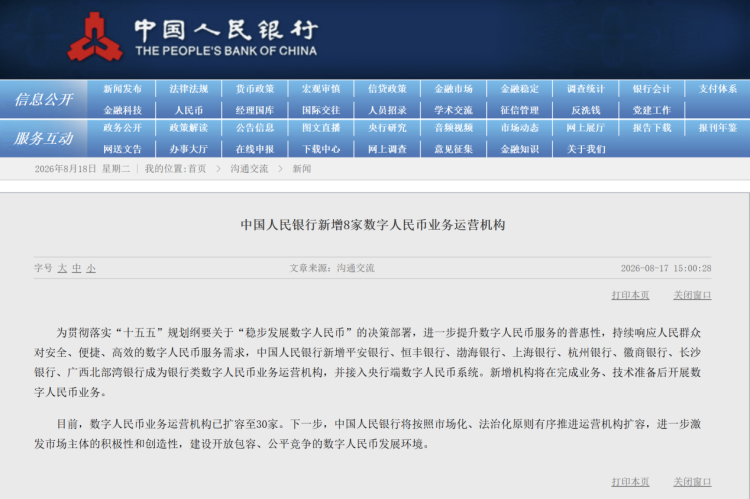Open 在线申报 navigation item
The image size is (750, 499).
click(x=255, y=149)
